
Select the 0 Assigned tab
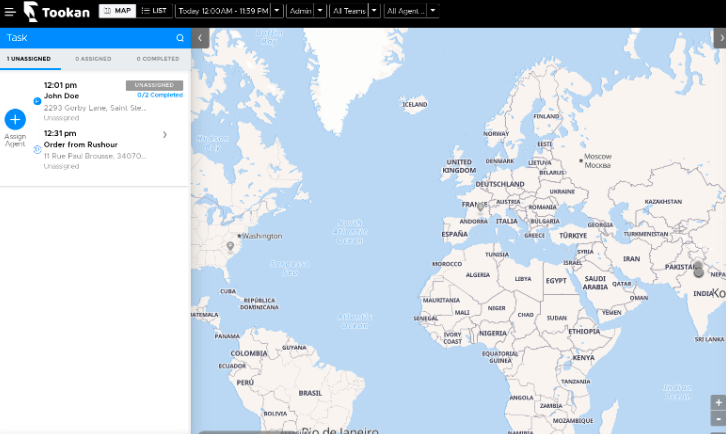(x=94, y=59)
